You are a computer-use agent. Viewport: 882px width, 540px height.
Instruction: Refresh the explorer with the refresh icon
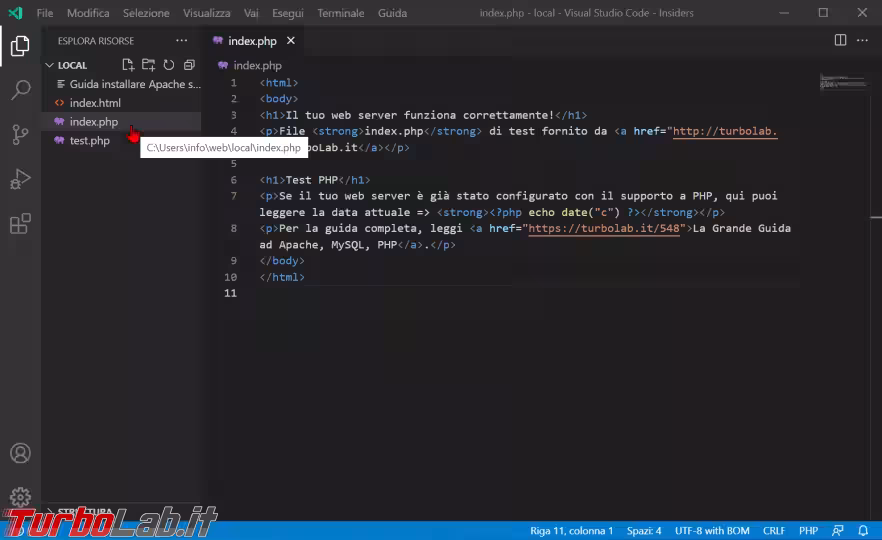(x=169, y=65)
